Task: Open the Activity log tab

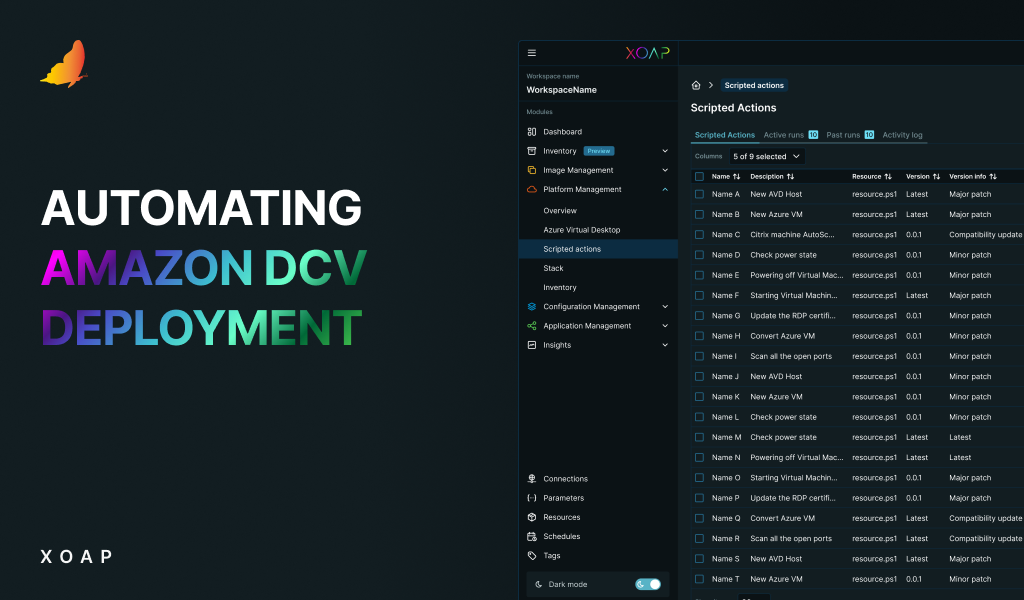Action: [x=901, y=134]
